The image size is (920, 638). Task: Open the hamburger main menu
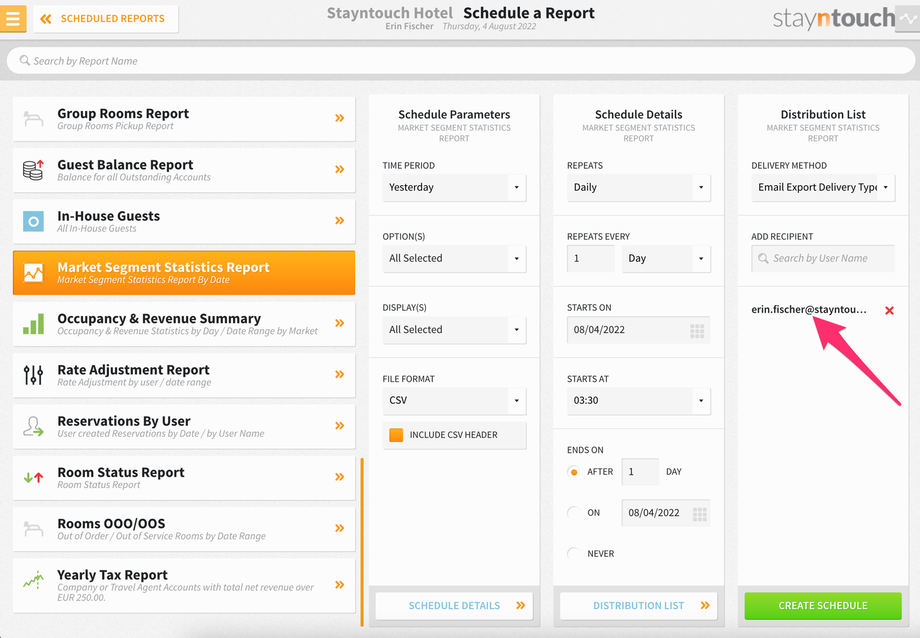coord(12,18)
